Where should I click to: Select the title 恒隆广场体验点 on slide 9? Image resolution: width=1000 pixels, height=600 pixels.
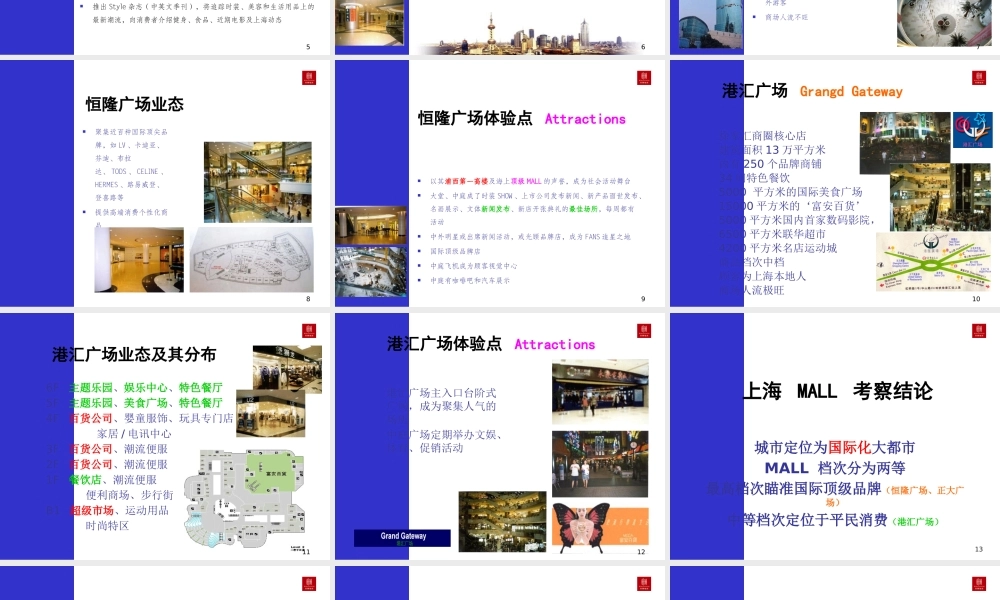(475, 119)
